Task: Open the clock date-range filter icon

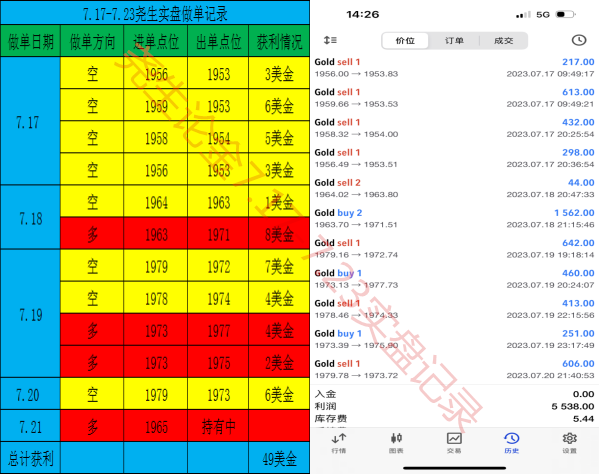Action: [579, 40]
